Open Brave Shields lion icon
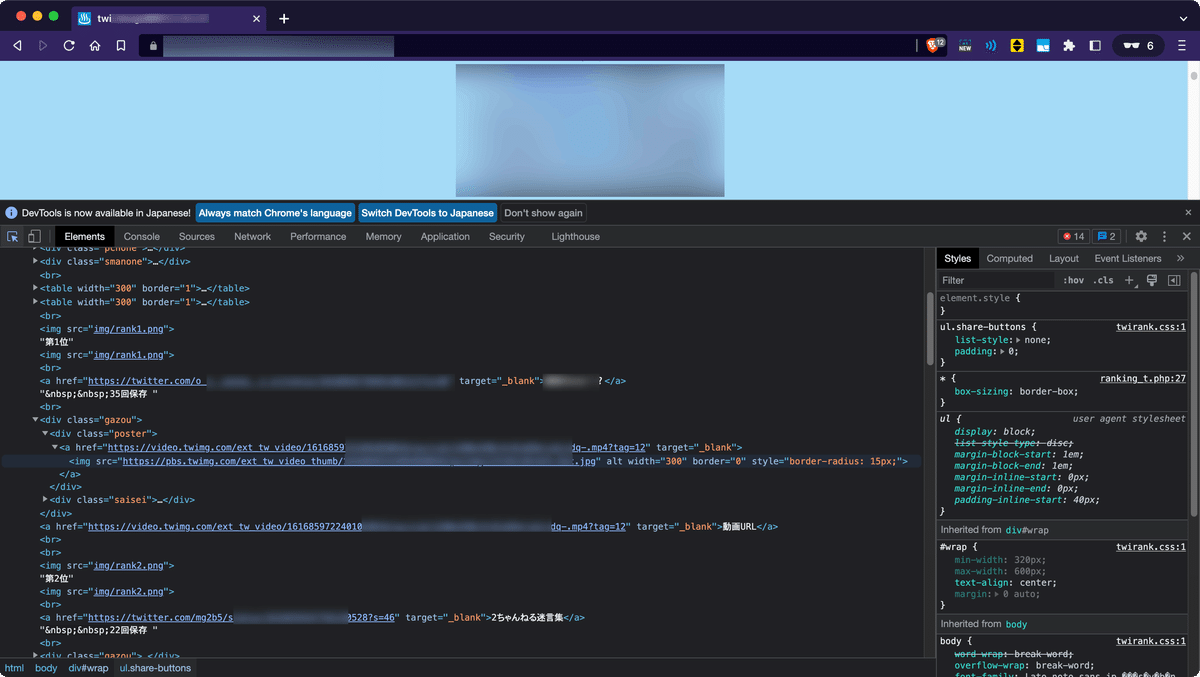1200x677 pixels. [935, 45]
